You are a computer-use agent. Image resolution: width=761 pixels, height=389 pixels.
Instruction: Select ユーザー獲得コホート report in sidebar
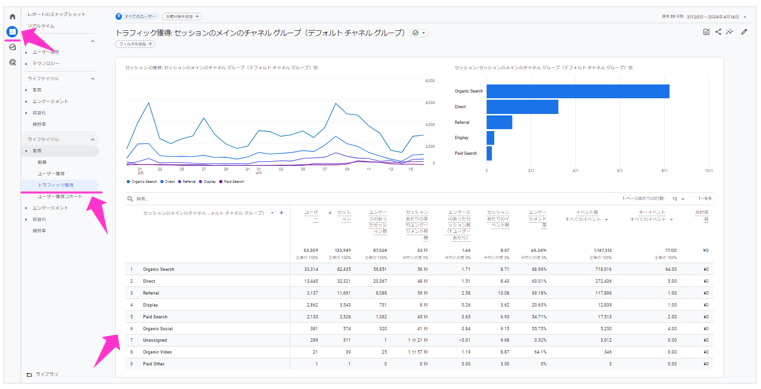click(60, 197)
